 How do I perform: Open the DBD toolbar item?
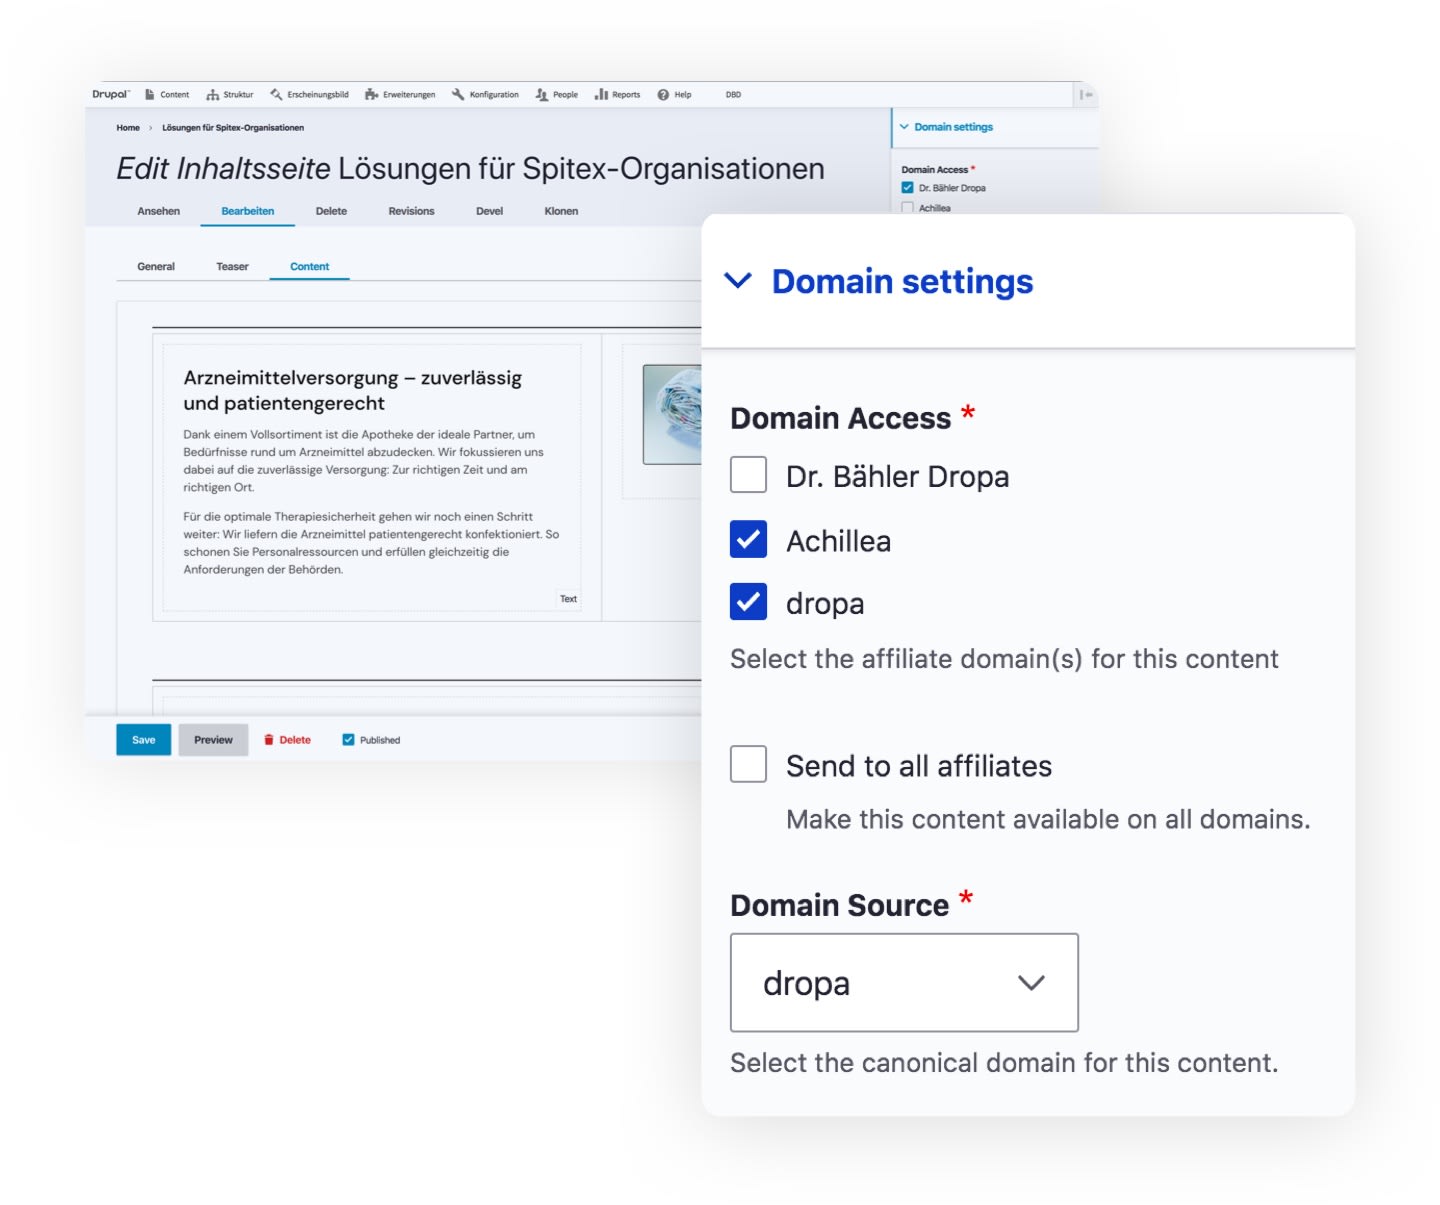733,95
